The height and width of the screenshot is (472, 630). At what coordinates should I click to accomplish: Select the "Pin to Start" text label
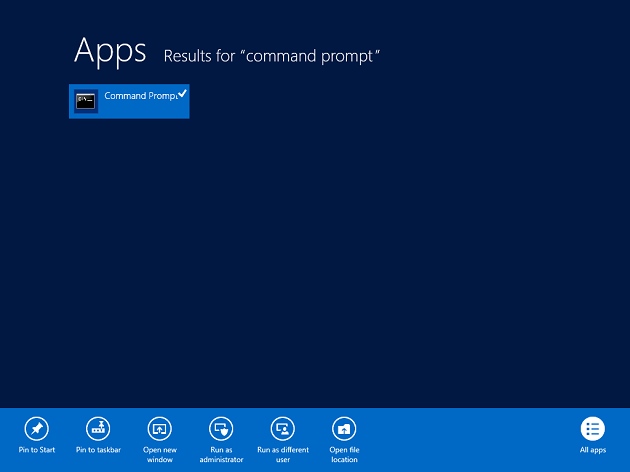tap(36, 450)
